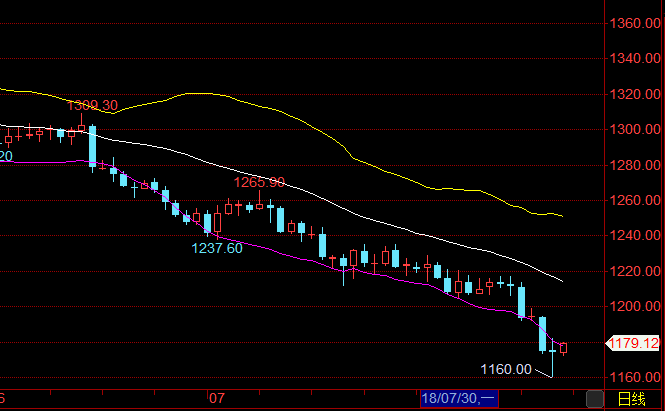
Task: Click the 1200.00 price axis label
Action: tap(634, 306)
